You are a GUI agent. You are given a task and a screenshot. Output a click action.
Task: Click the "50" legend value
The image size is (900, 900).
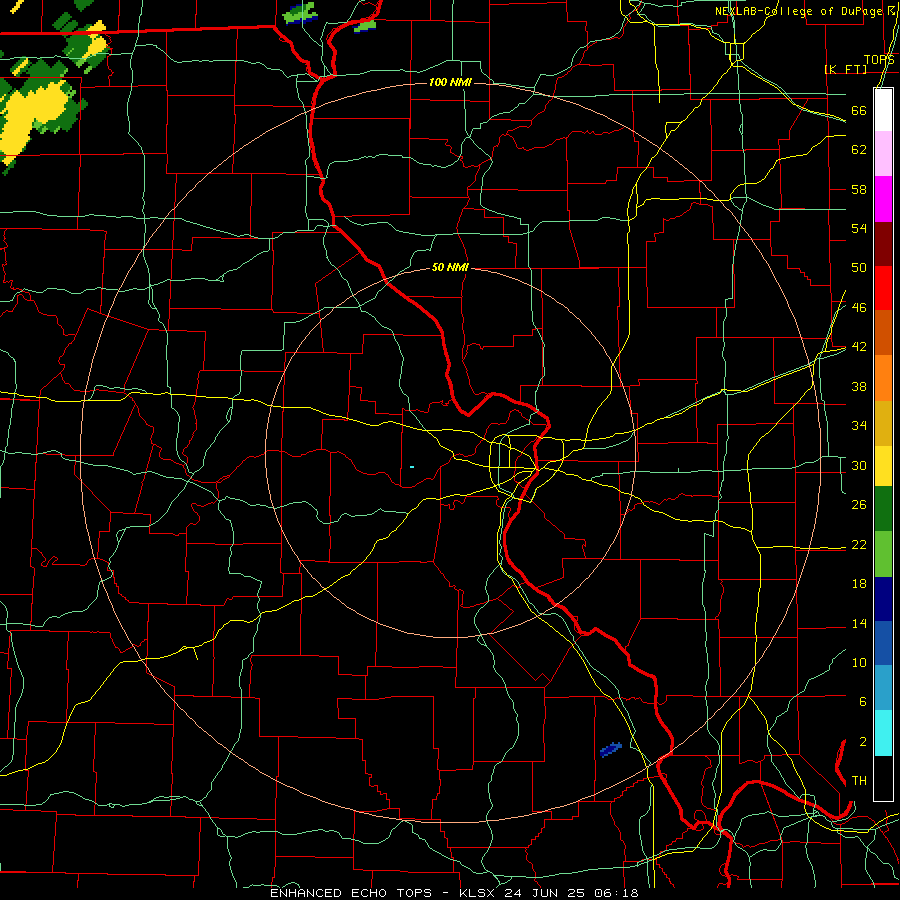859,268
